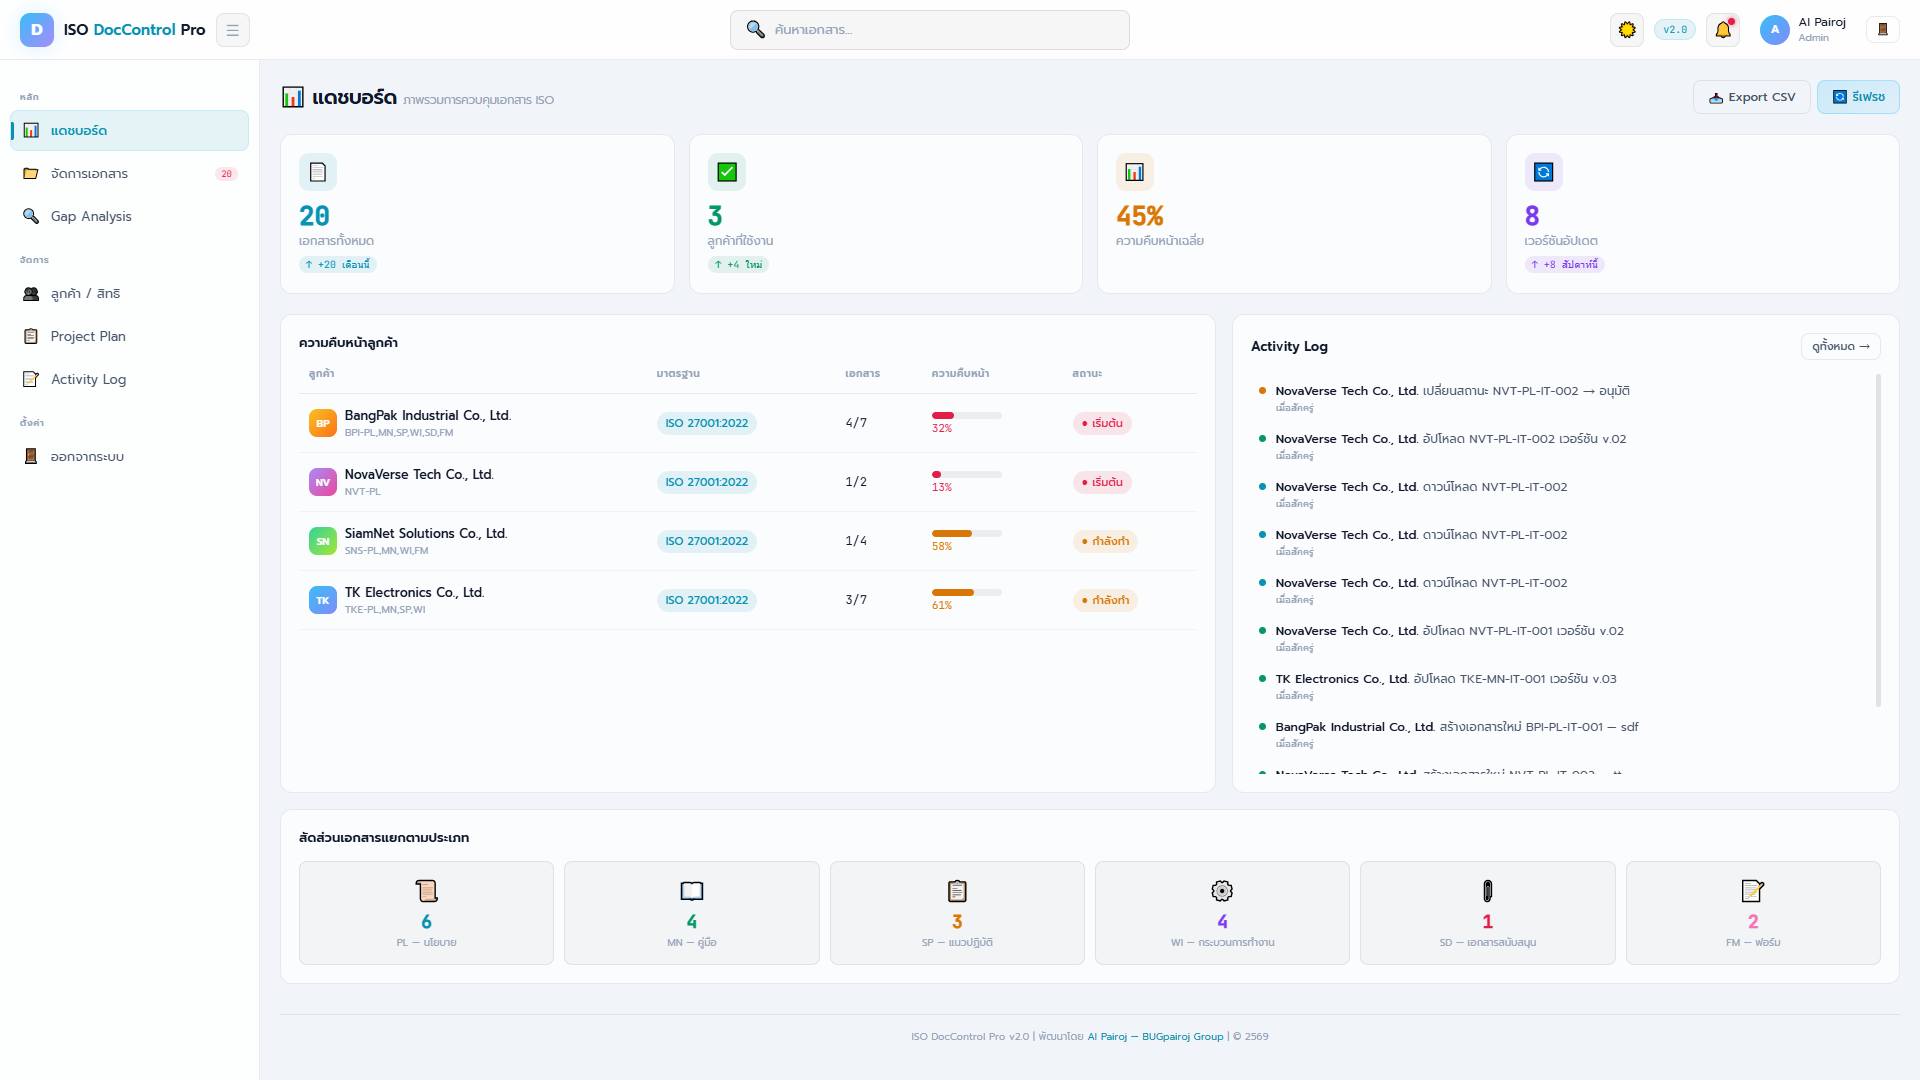Toggle the sun theme switch icon
Screen dimensions: 1920x1080
(1627, 30)
